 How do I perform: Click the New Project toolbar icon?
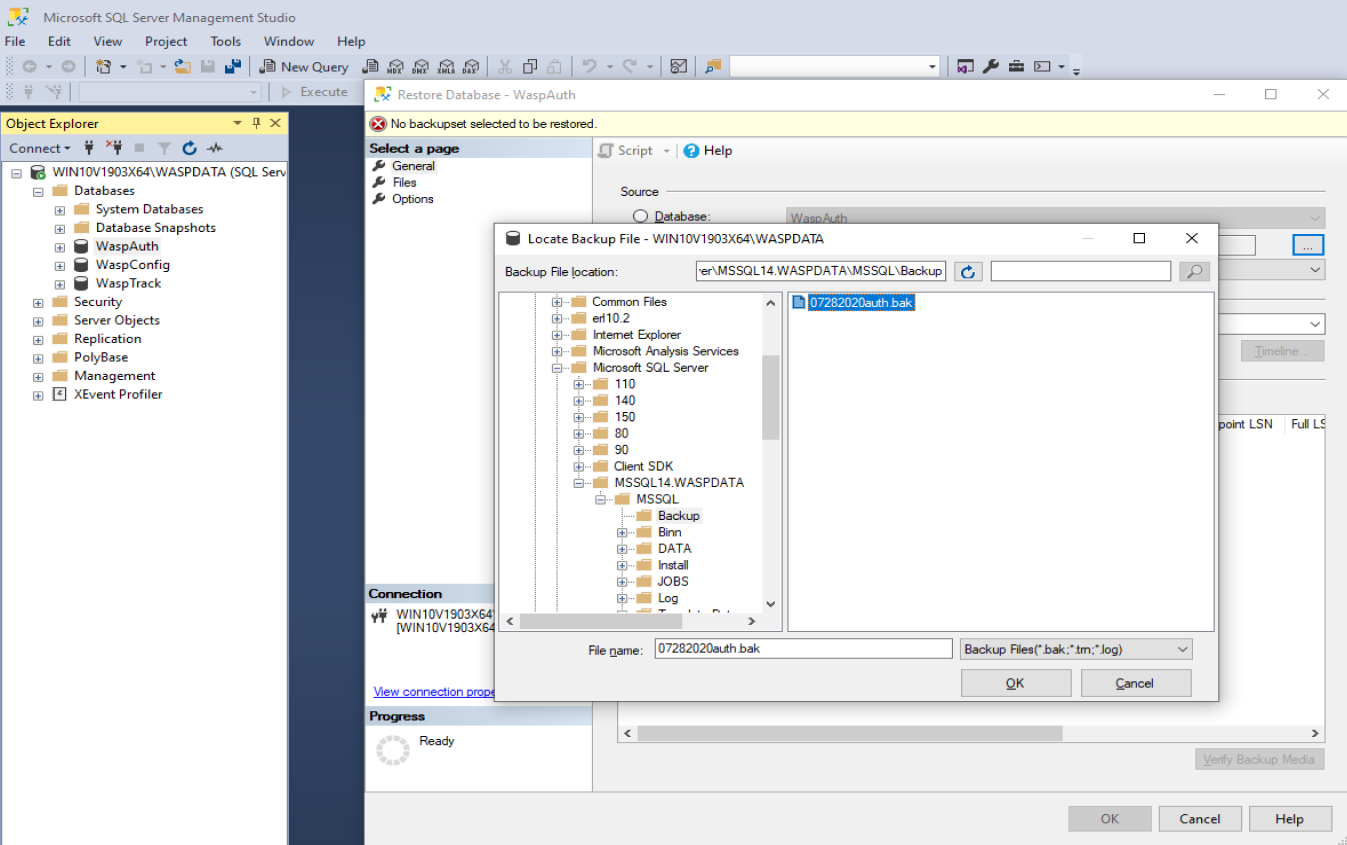(103, 66)
